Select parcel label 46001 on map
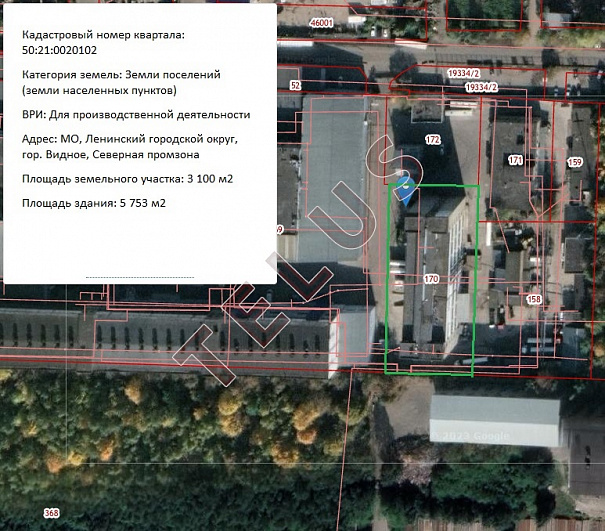Viewport: 605px width, 531px height. tap(321, 23)
